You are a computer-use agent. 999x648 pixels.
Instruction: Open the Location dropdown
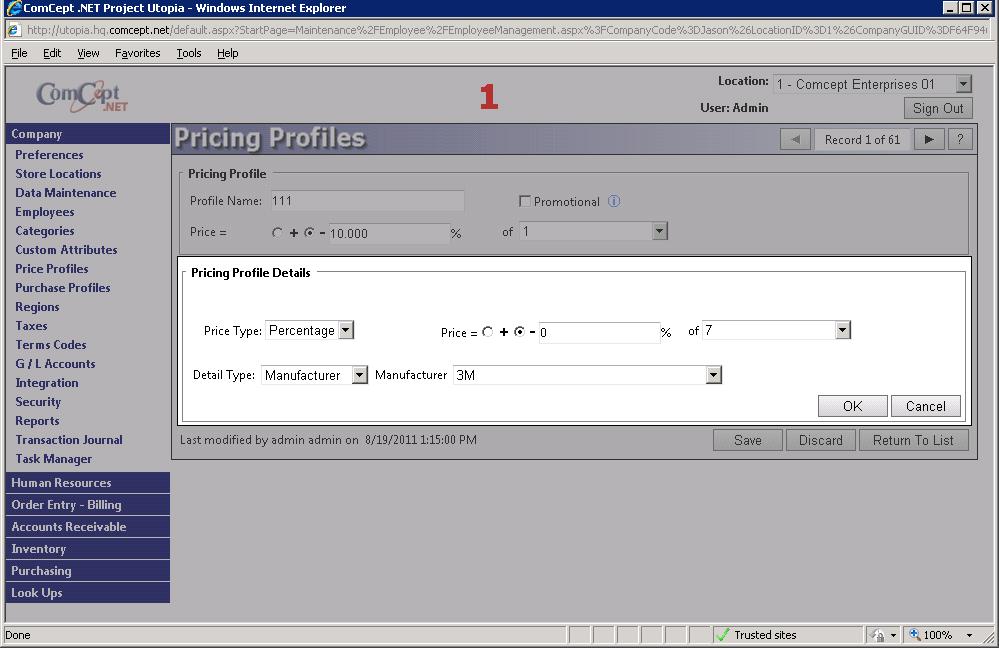[x=963, y=85]
